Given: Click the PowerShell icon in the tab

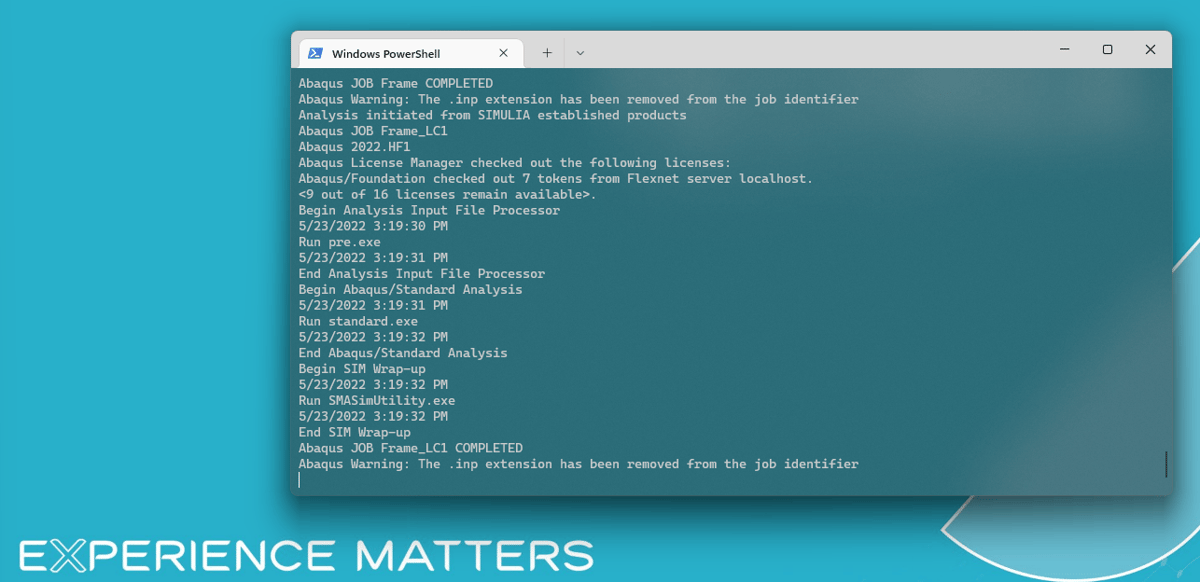Looking at the screenshot, I should 315,53.
